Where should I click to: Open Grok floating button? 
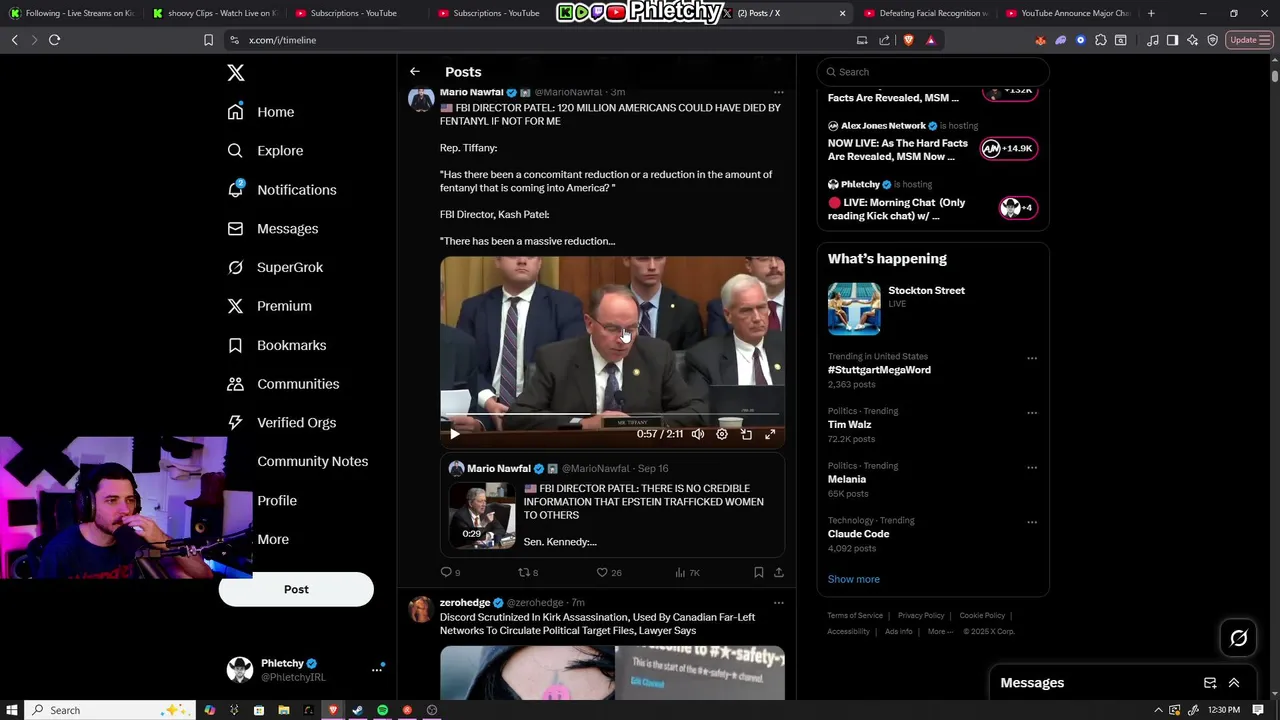click(x=1238, y=638)
